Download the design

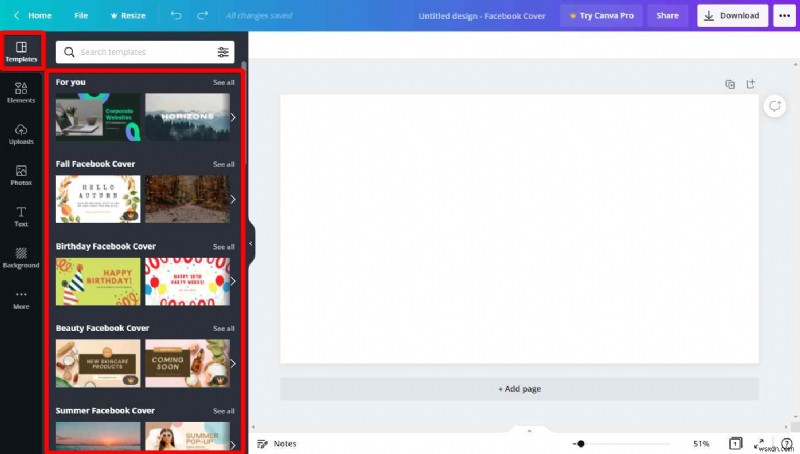pos(732,16)
